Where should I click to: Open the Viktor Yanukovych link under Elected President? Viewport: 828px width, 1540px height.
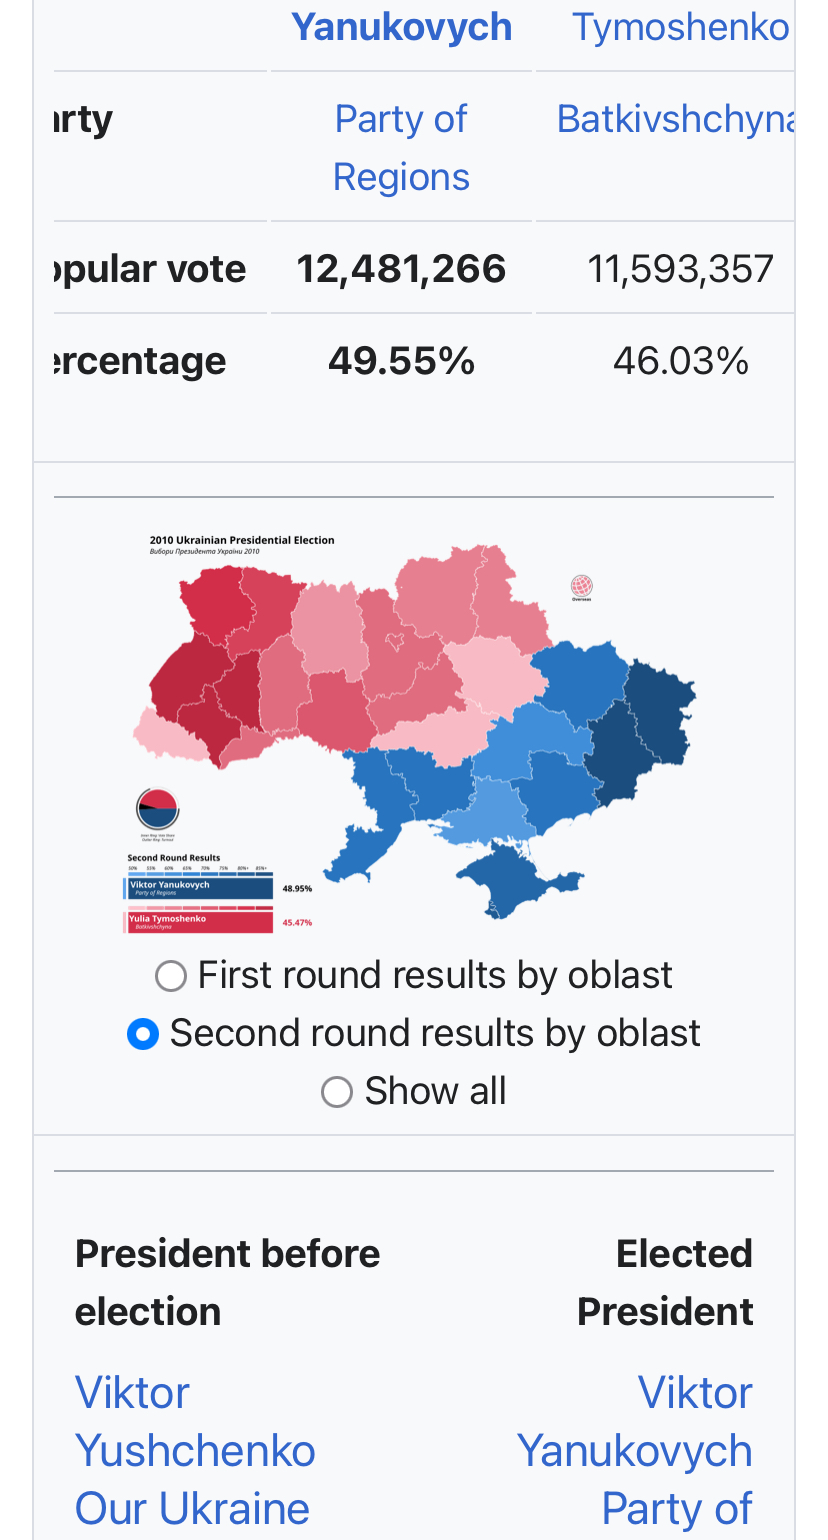pyautogui.click(x=635, y=1422)
